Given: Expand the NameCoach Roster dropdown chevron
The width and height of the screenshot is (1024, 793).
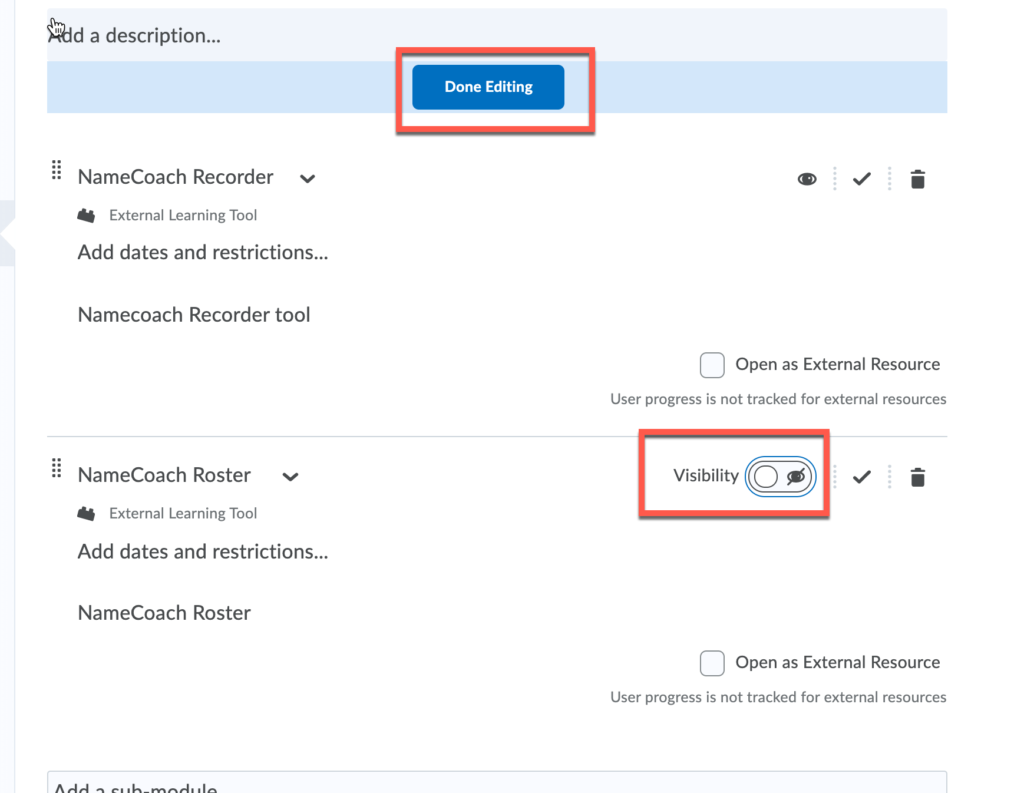Looking at the screenshot, I should (x=291, y=477).
